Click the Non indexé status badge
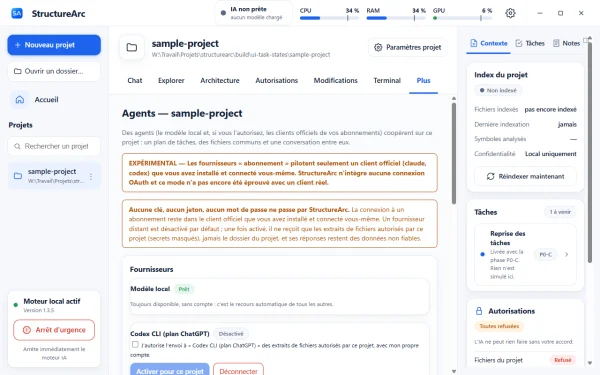Image resolution: width=600 pixels, height=375 pixels. 498,90
